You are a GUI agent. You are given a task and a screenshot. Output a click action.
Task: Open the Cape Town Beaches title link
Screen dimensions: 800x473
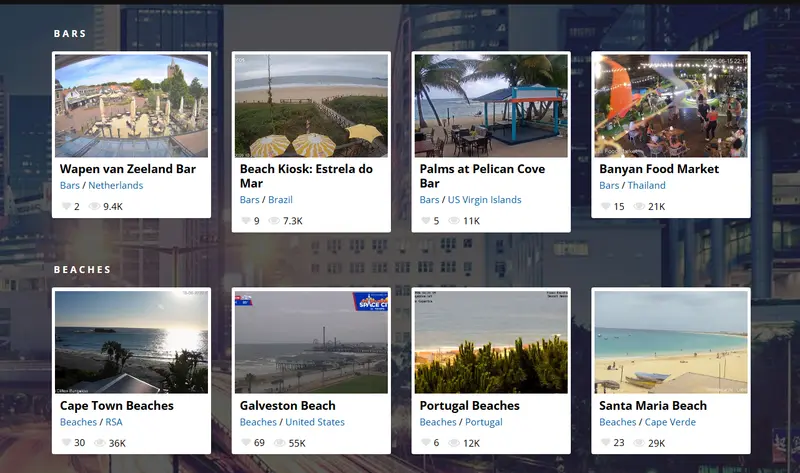pos(116,406)
